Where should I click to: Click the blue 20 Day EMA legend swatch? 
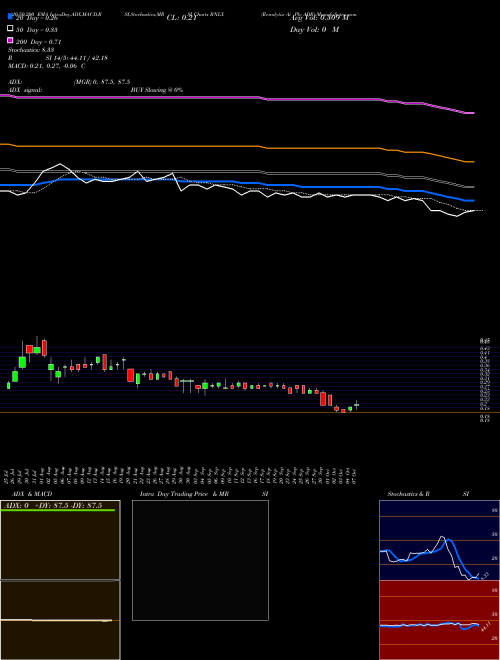coord(10,17)
